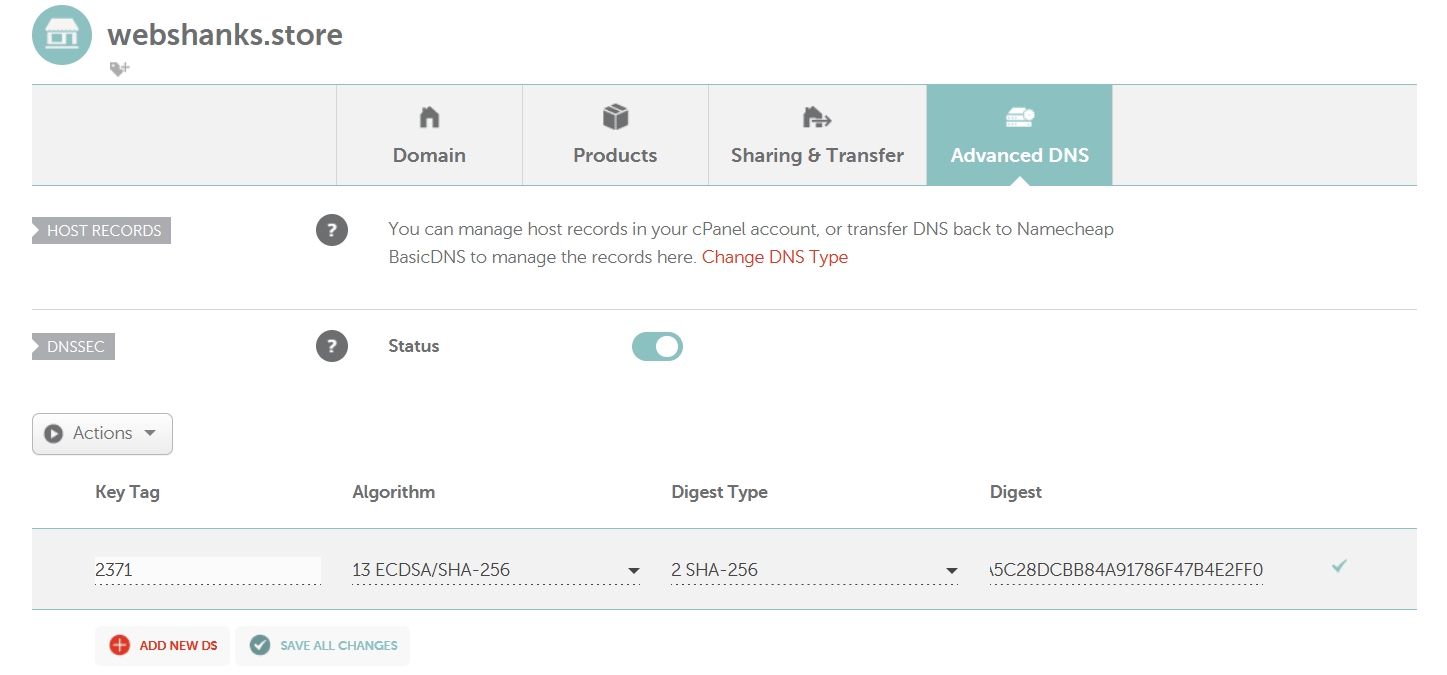Switch to the Domain tab
Viewport: 1447px width, 675px height.
click(x=429, y=136)
